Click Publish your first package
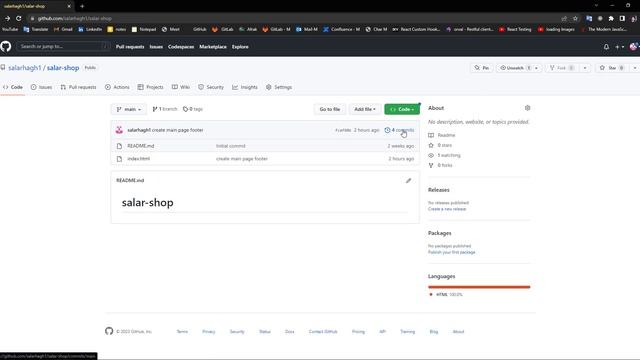The width and height of the screenshot is (640, 360). coord(451,252)
